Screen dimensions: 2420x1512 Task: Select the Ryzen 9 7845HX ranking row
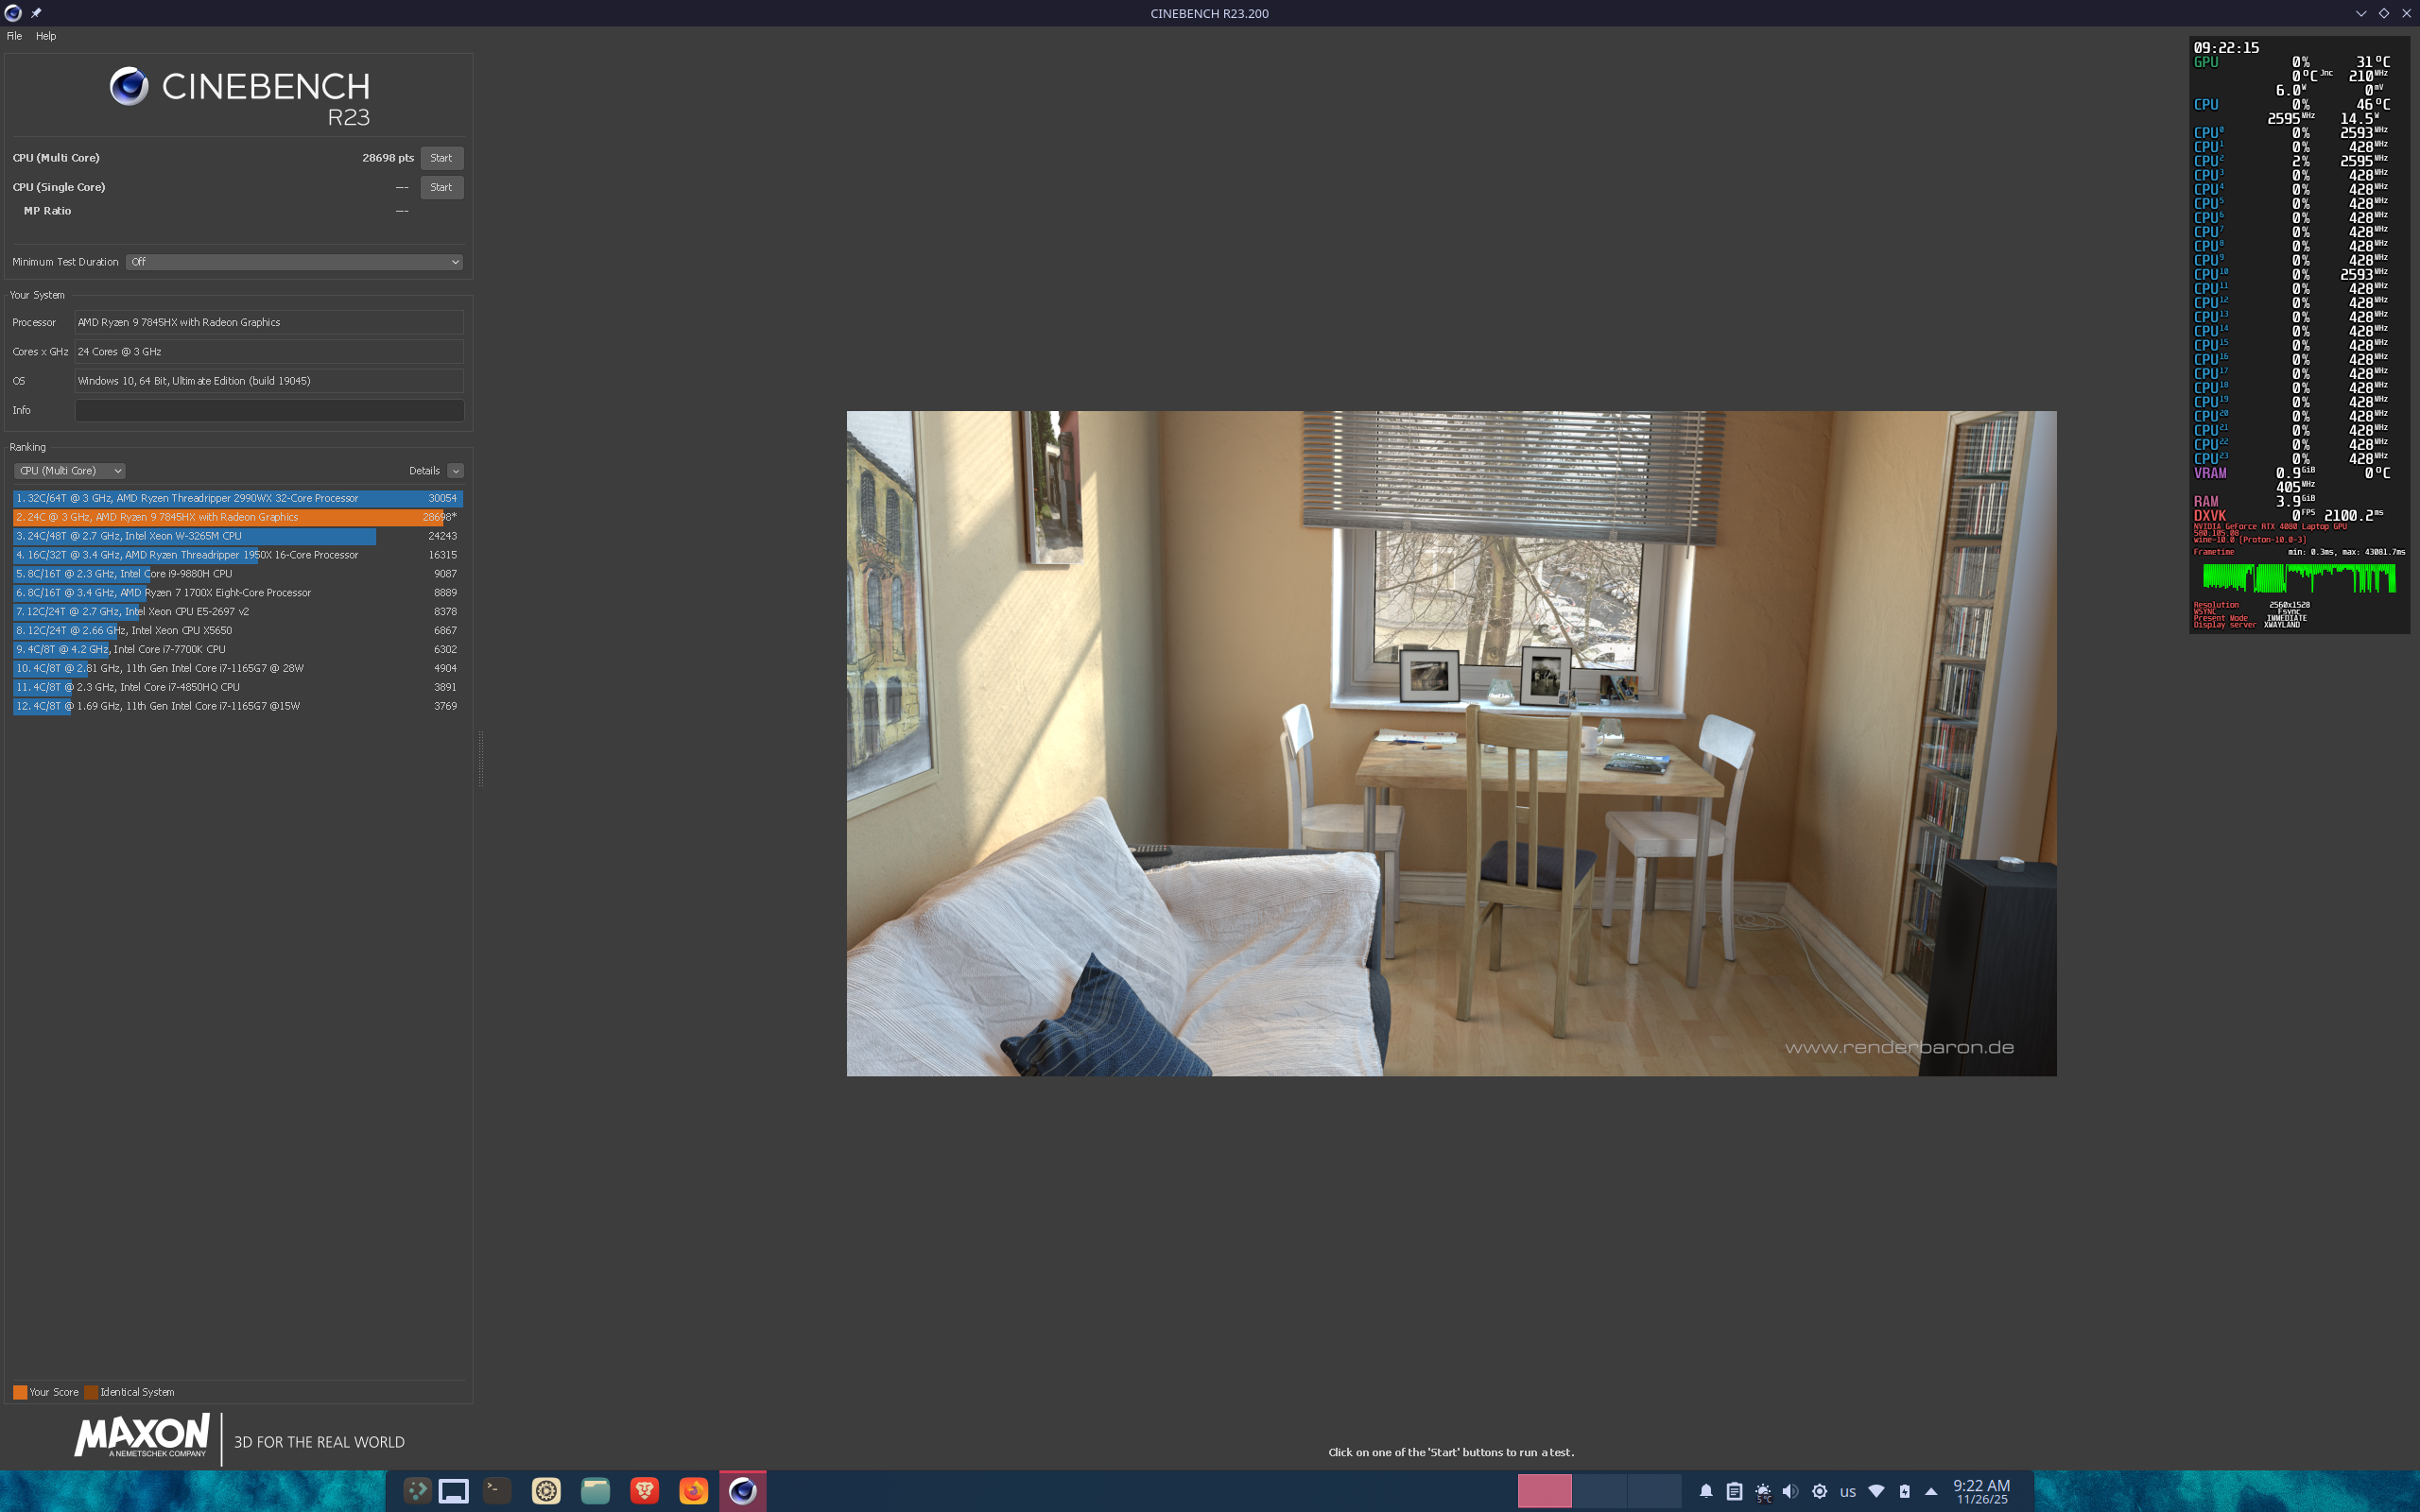[238, 517]
